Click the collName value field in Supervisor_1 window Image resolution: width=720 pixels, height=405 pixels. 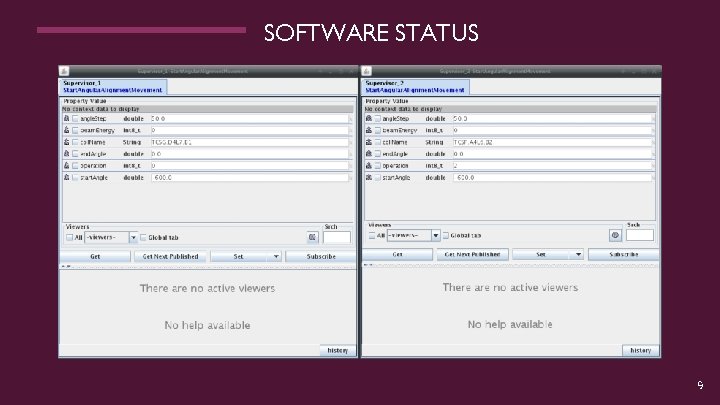249,142
